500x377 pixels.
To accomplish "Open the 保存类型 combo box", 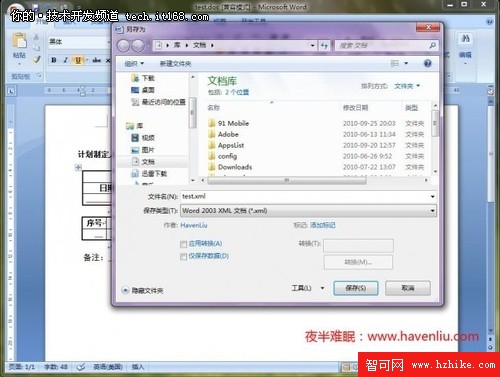I will pos(308,211).
